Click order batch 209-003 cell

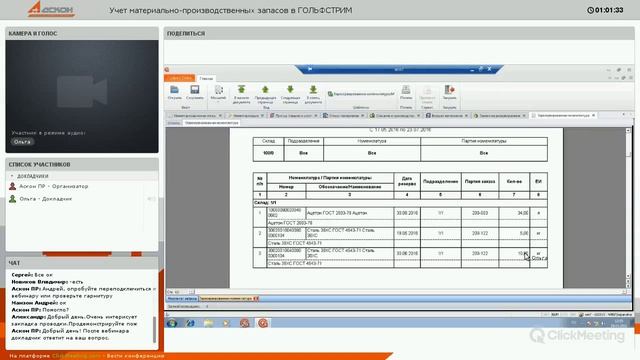(x=480, y=213)
